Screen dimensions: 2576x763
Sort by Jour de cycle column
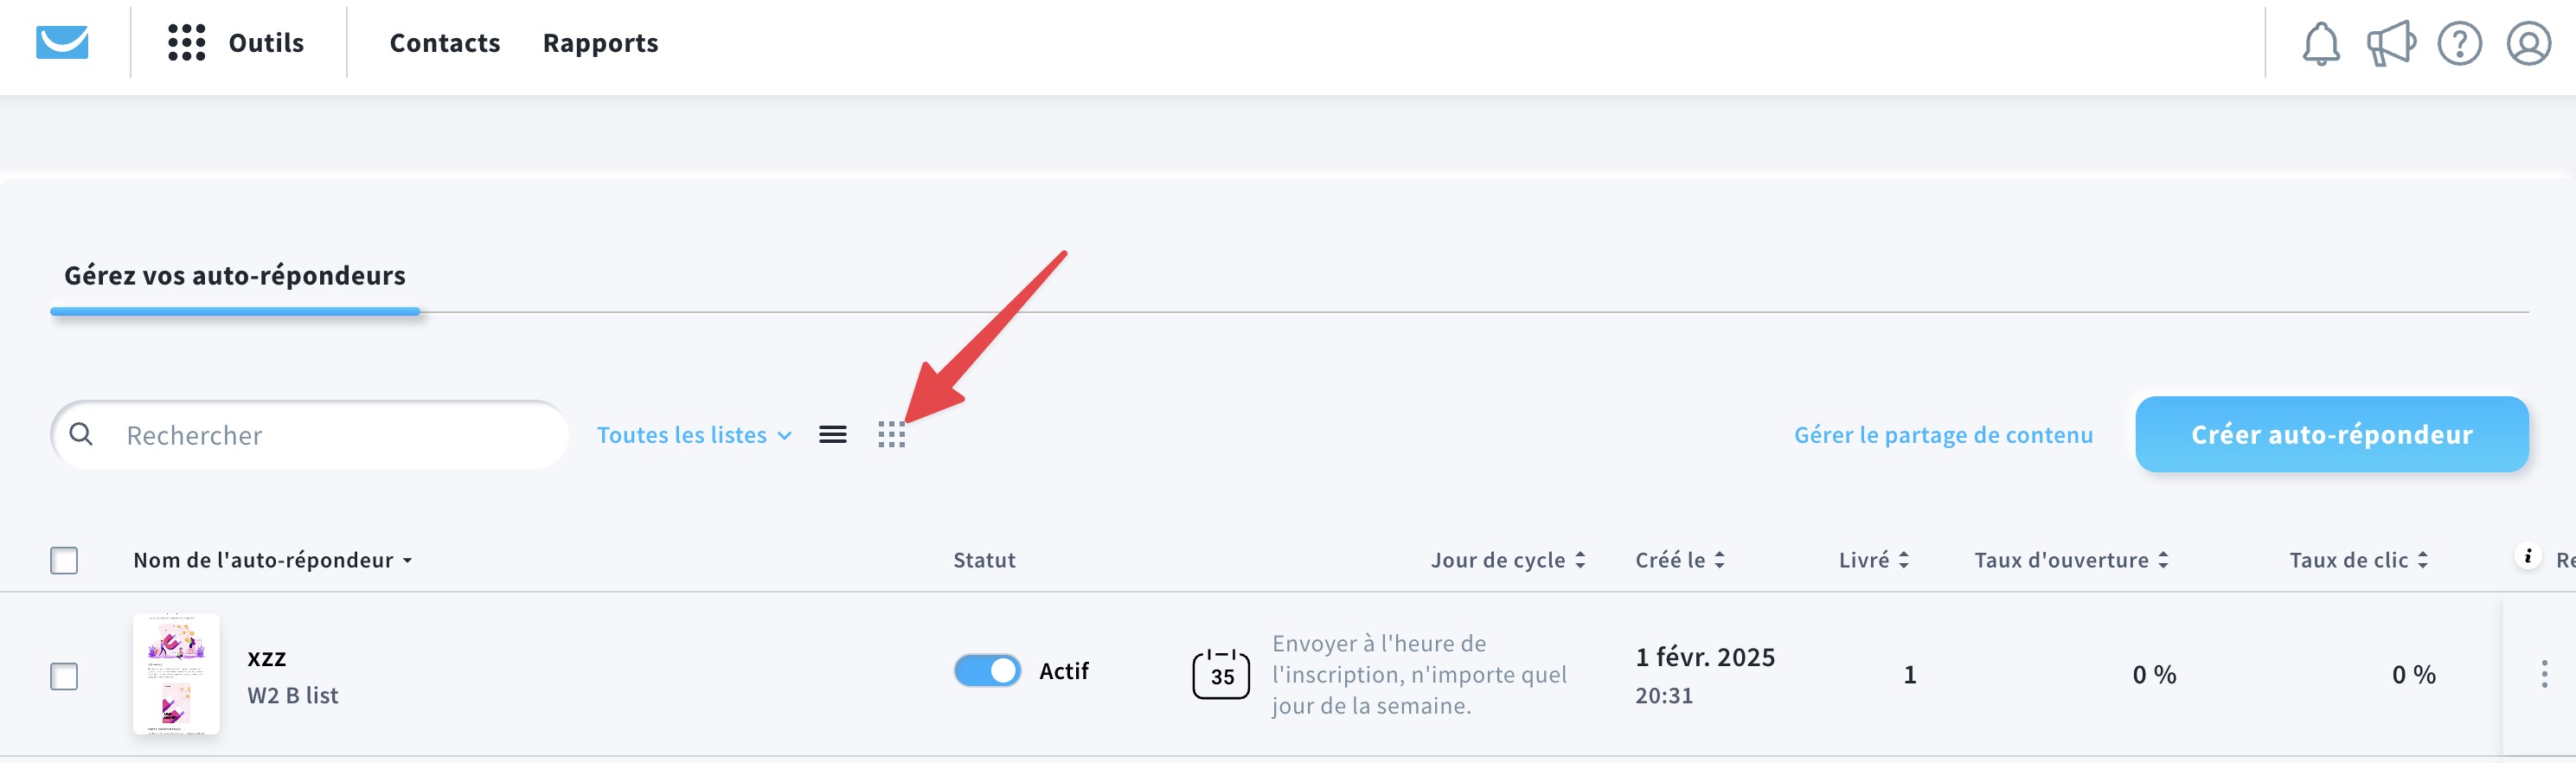[x=1508, y=560]
